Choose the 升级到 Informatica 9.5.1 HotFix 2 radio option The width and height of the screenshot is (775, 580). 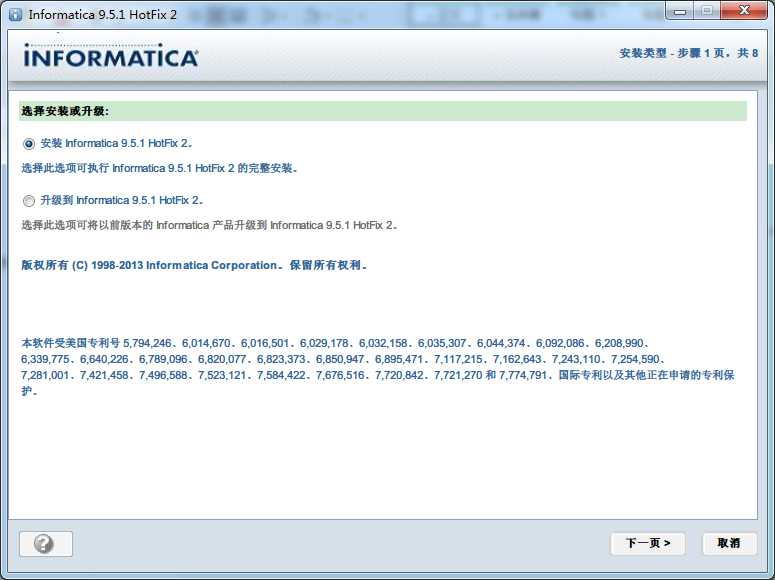coord(29,201)
